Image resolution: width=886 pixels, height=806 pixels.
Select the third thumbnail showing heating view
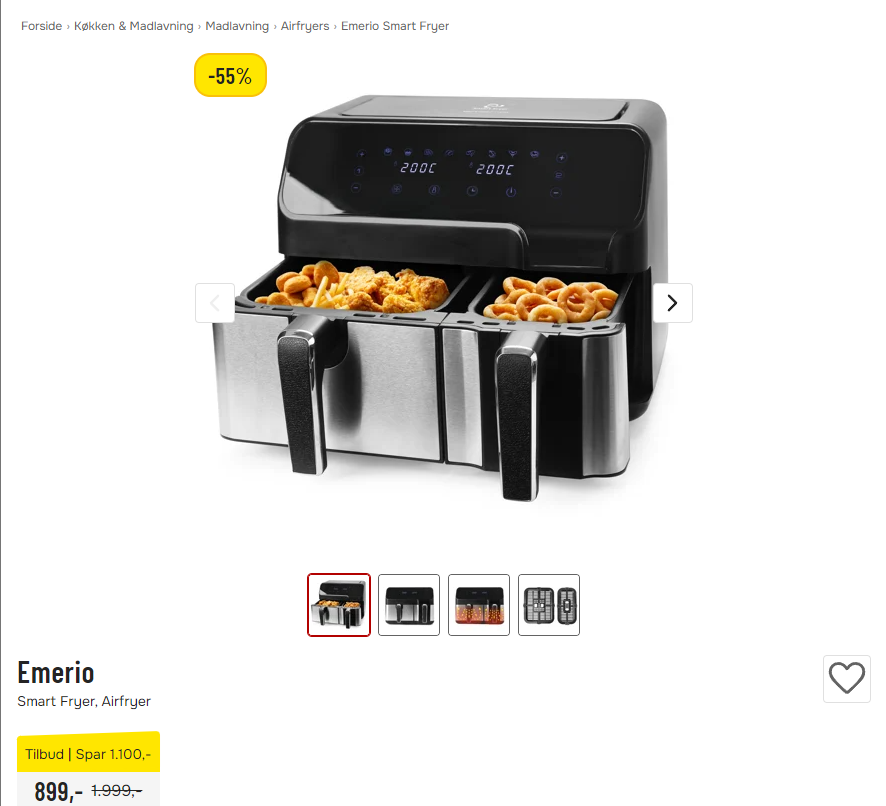point(479,605)
